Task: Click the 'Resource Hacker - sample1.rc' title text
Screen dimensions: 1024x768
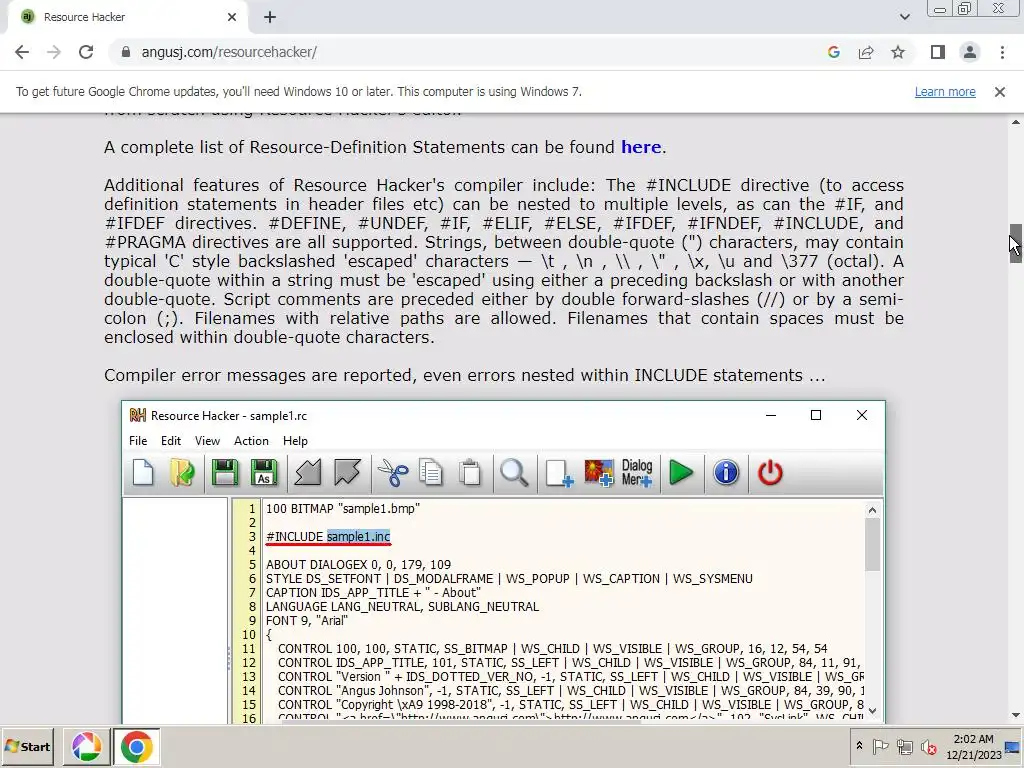Action: click(x=229, y=415)
